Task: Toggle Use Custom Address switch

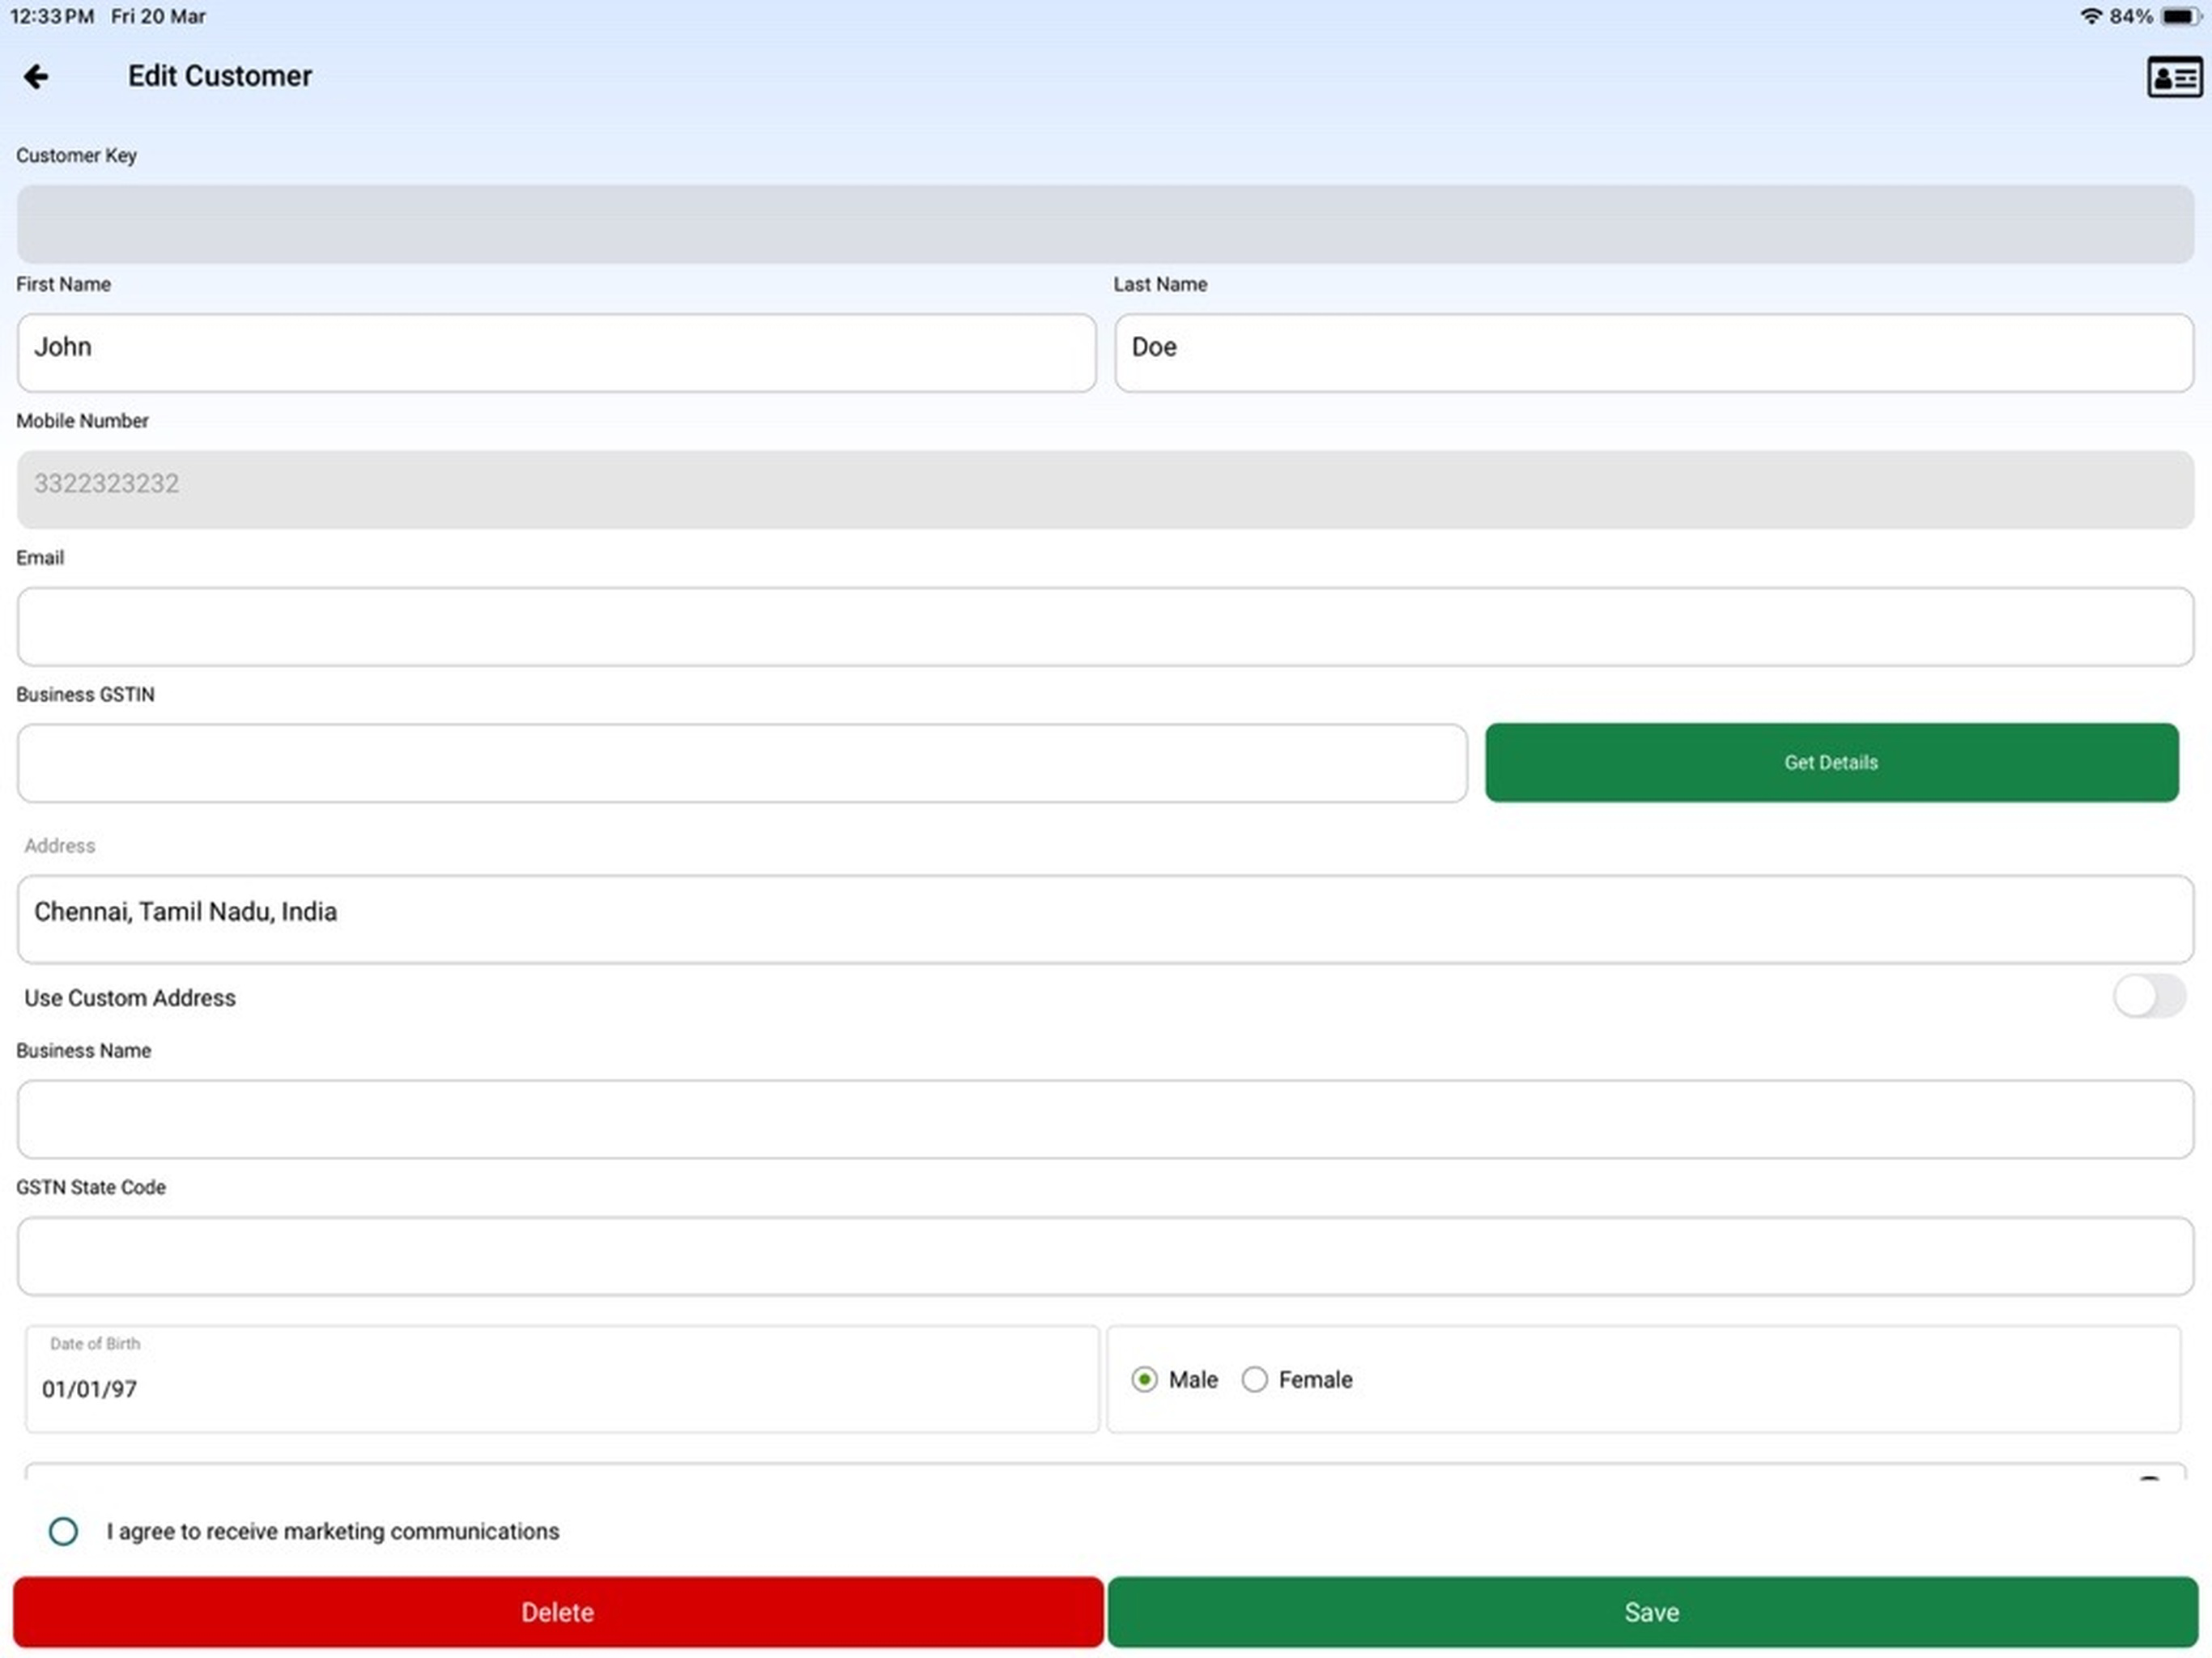Action: click(2149, 996)
